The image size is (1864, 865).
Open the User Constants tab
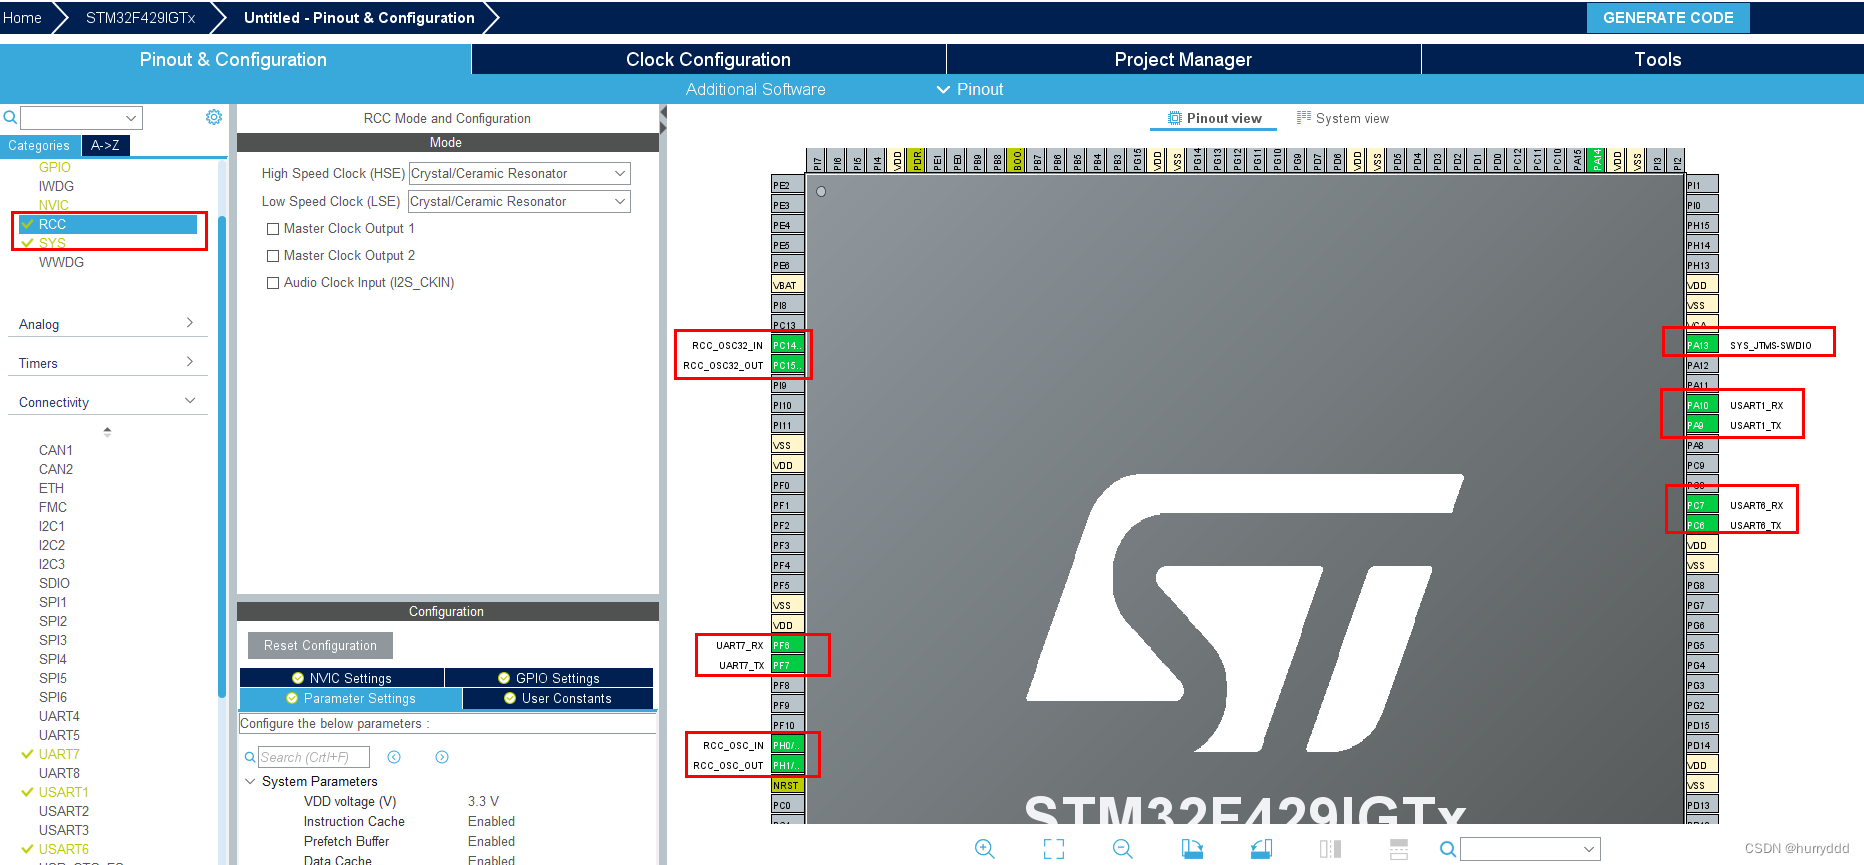(558, 698)
